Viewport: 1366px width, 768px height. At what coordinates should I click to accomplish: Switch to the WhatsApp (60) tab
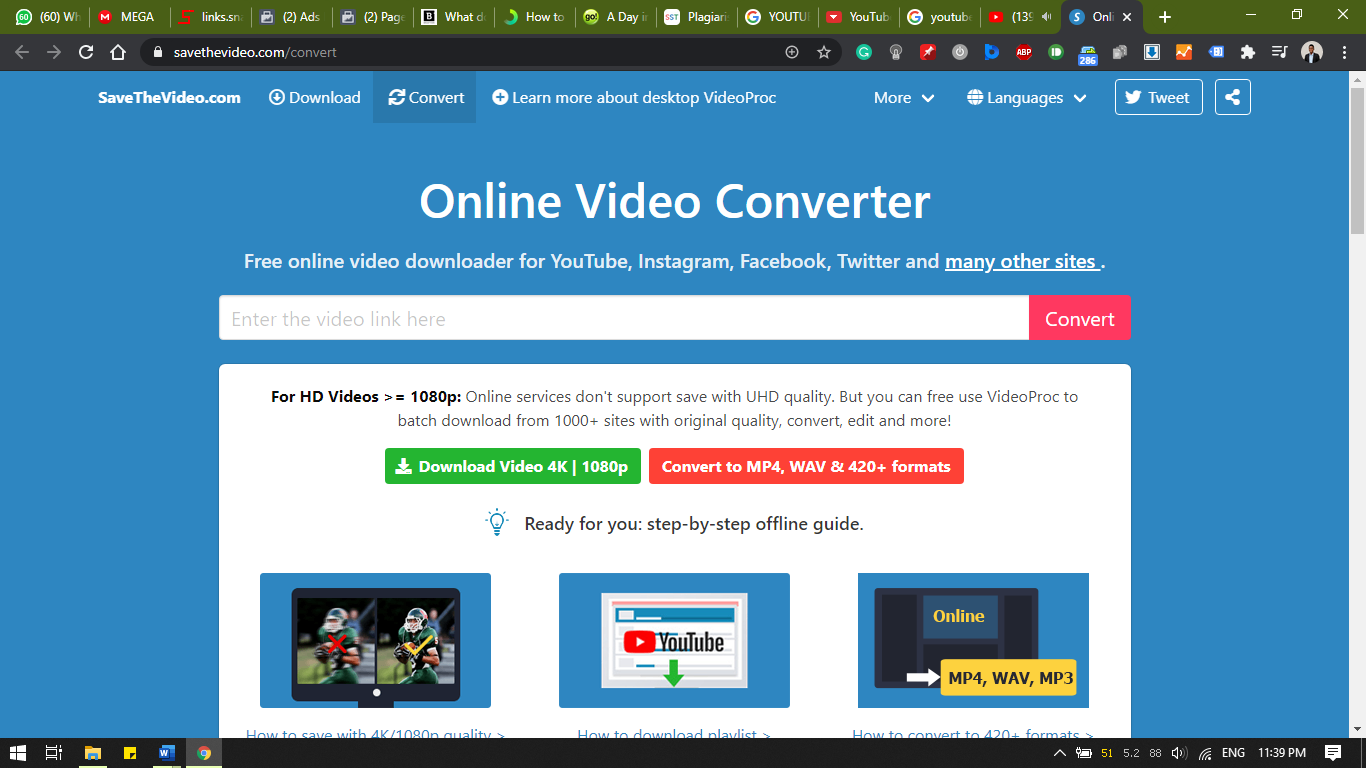48,17
